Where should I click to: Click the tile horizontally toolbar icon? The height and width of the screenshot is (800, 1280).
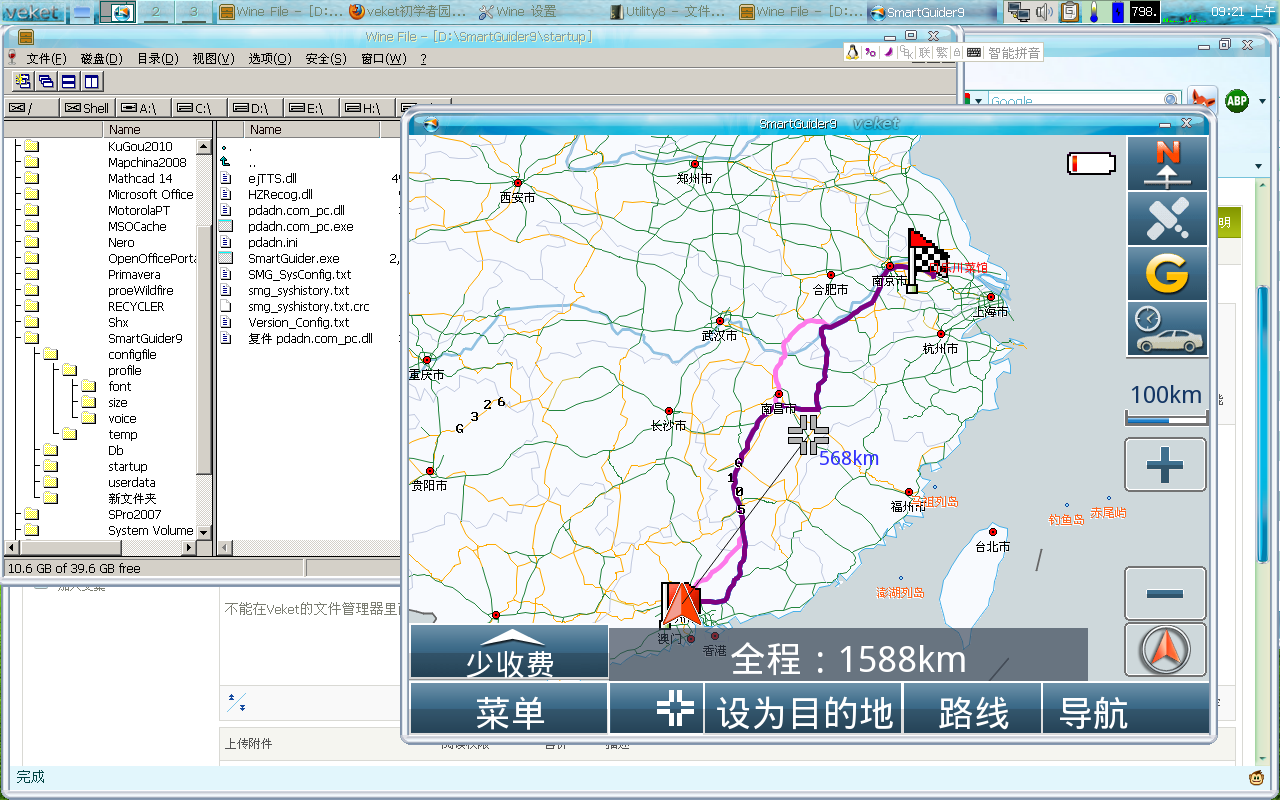pyautogui.click(x=68, y=81)
